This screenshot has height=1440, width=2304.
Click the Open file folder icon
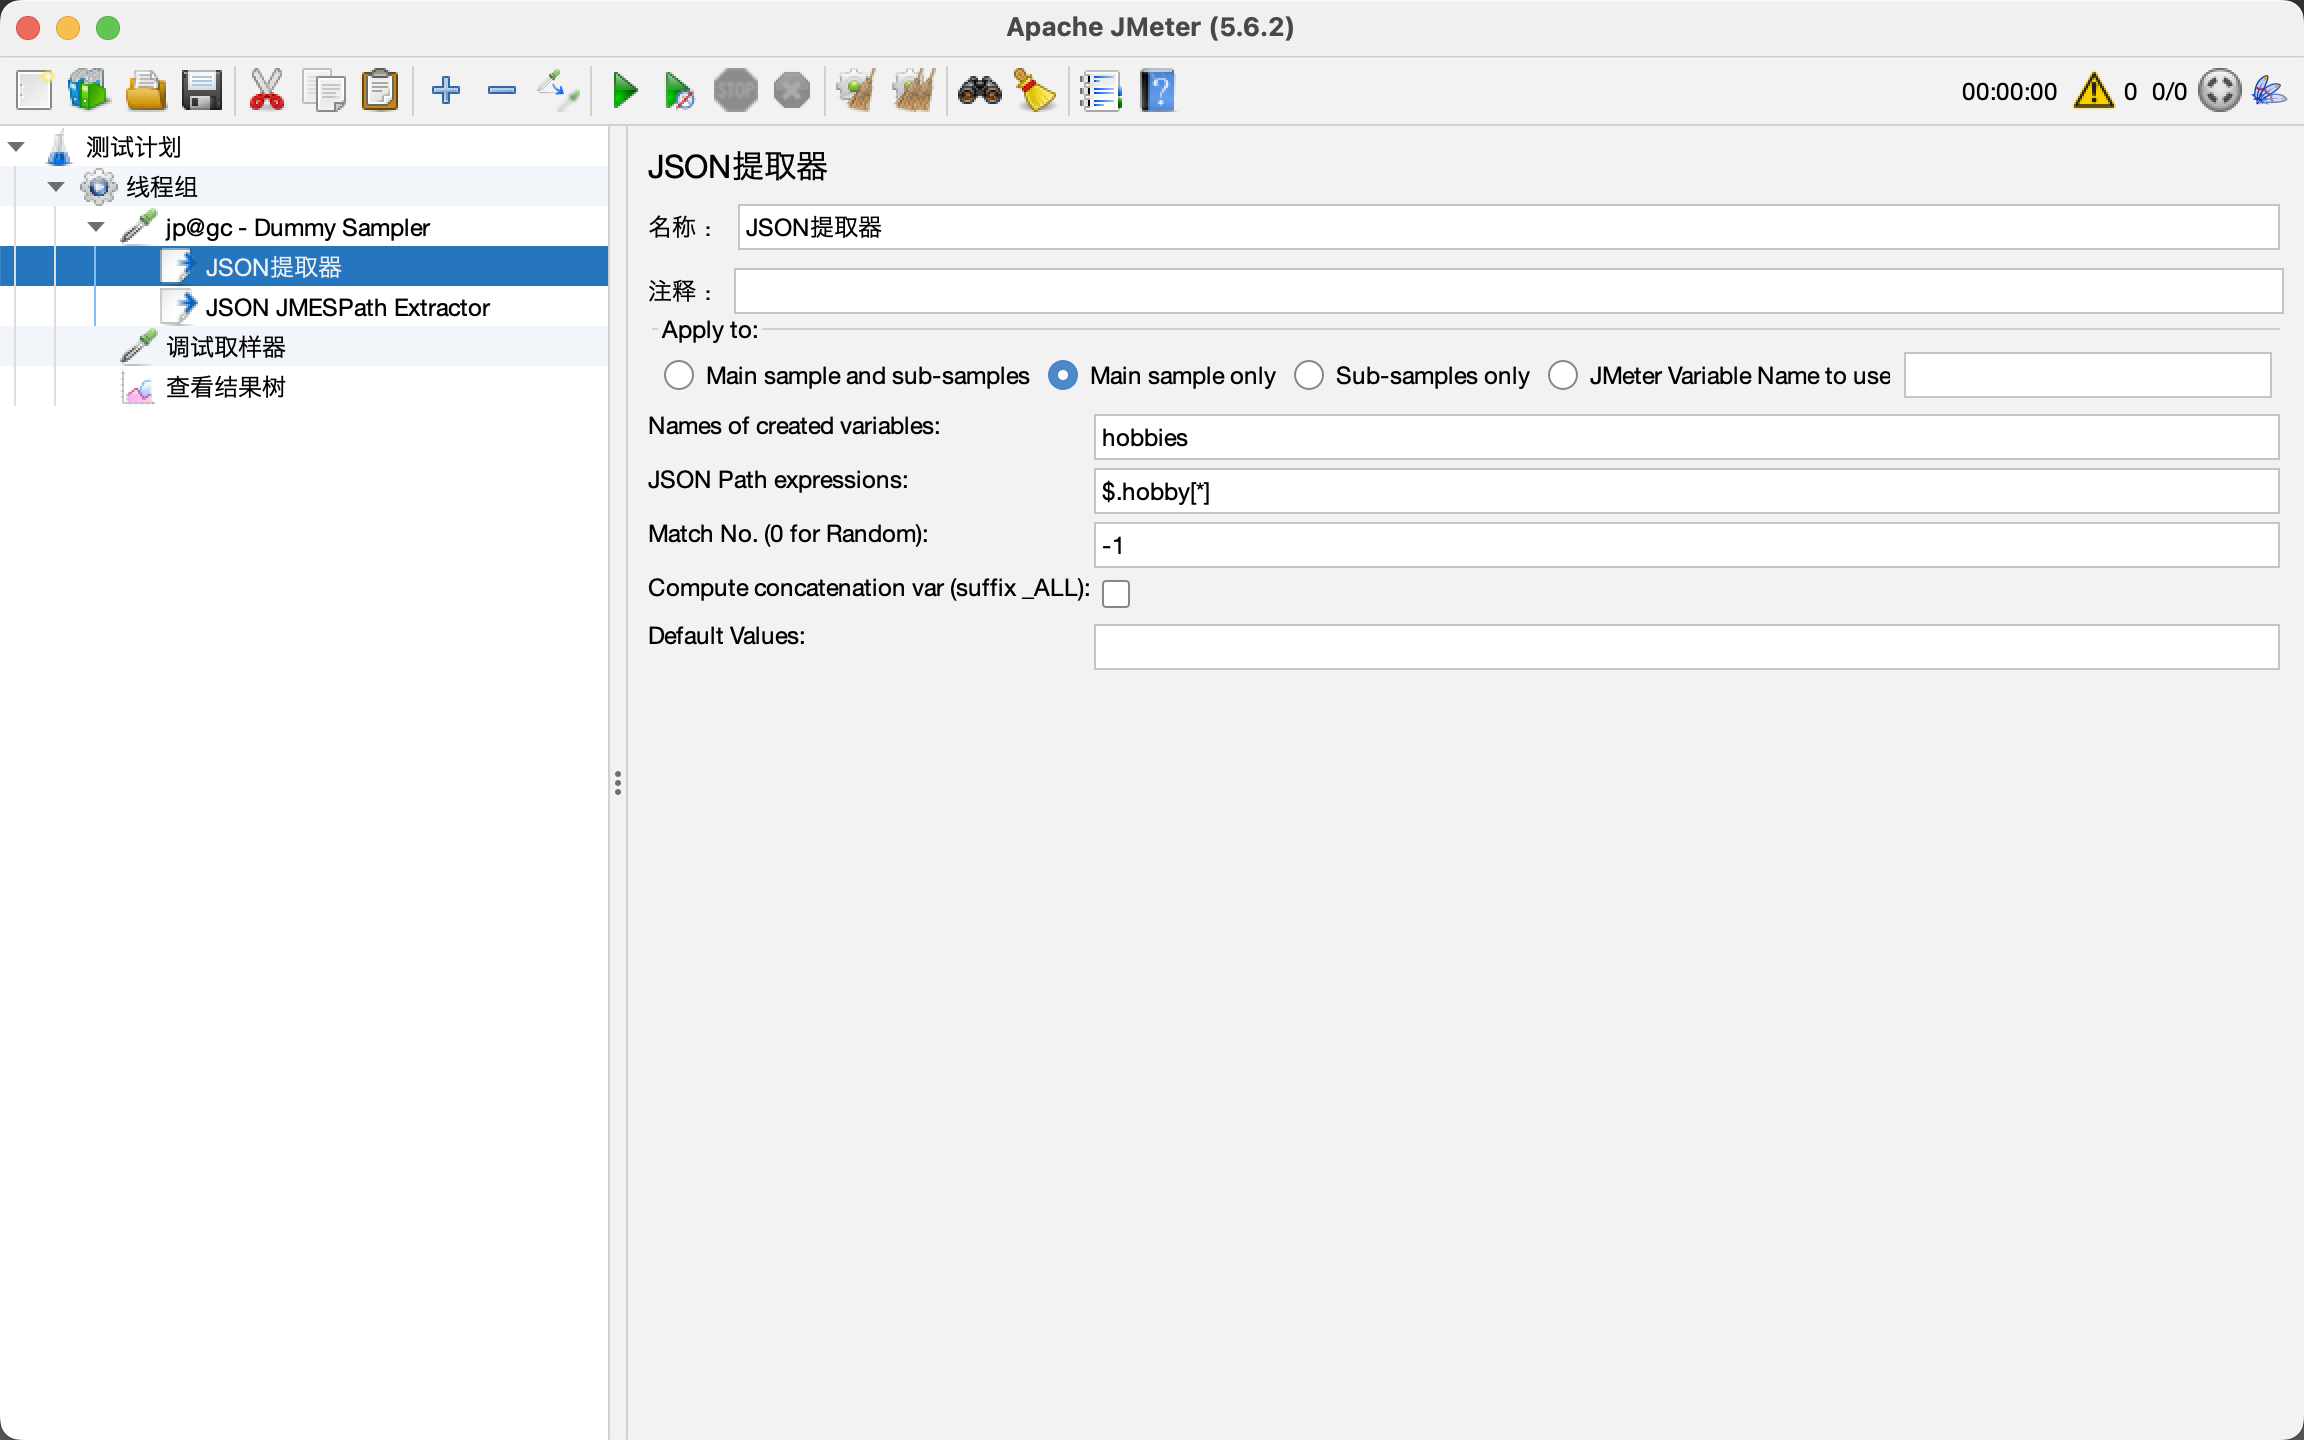(146, 91)
